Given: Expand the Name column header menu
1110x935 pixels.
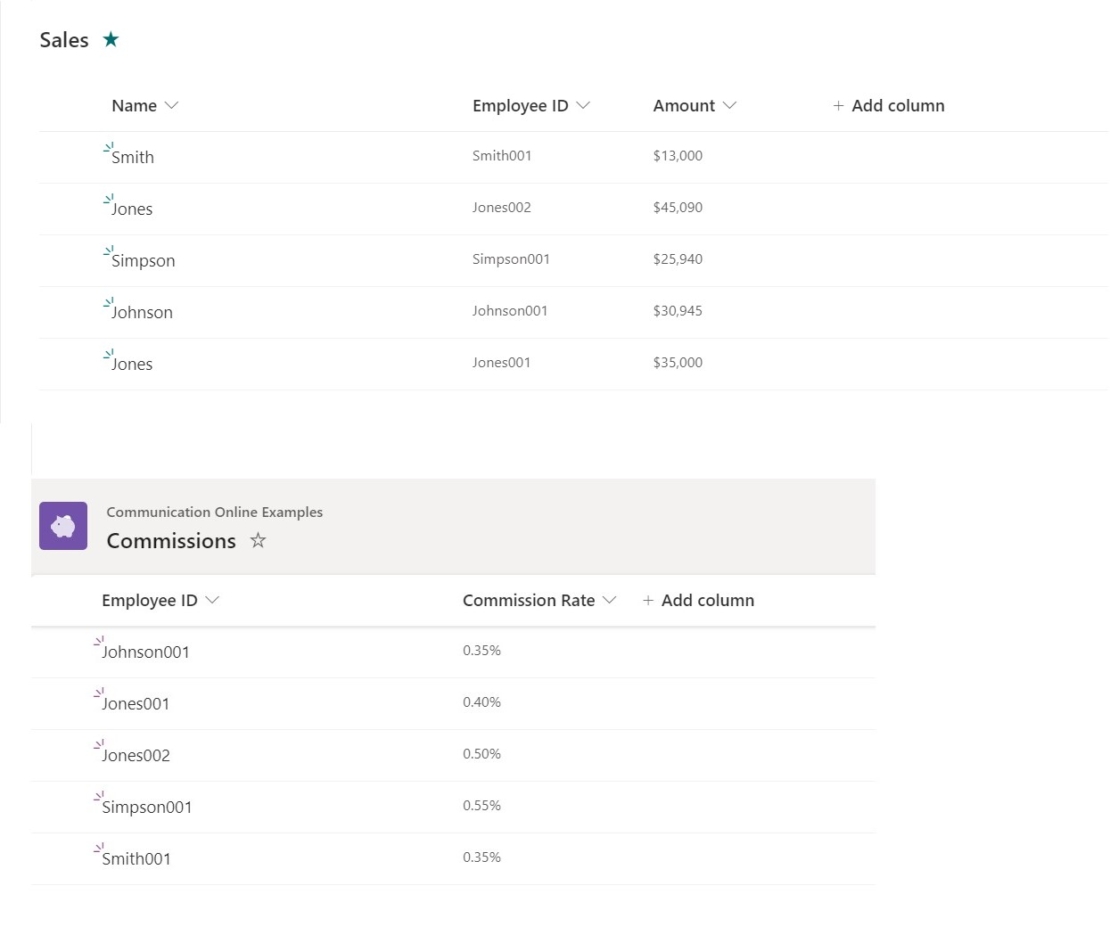Looking at the screenshot, I should click(x=172, y=106).
